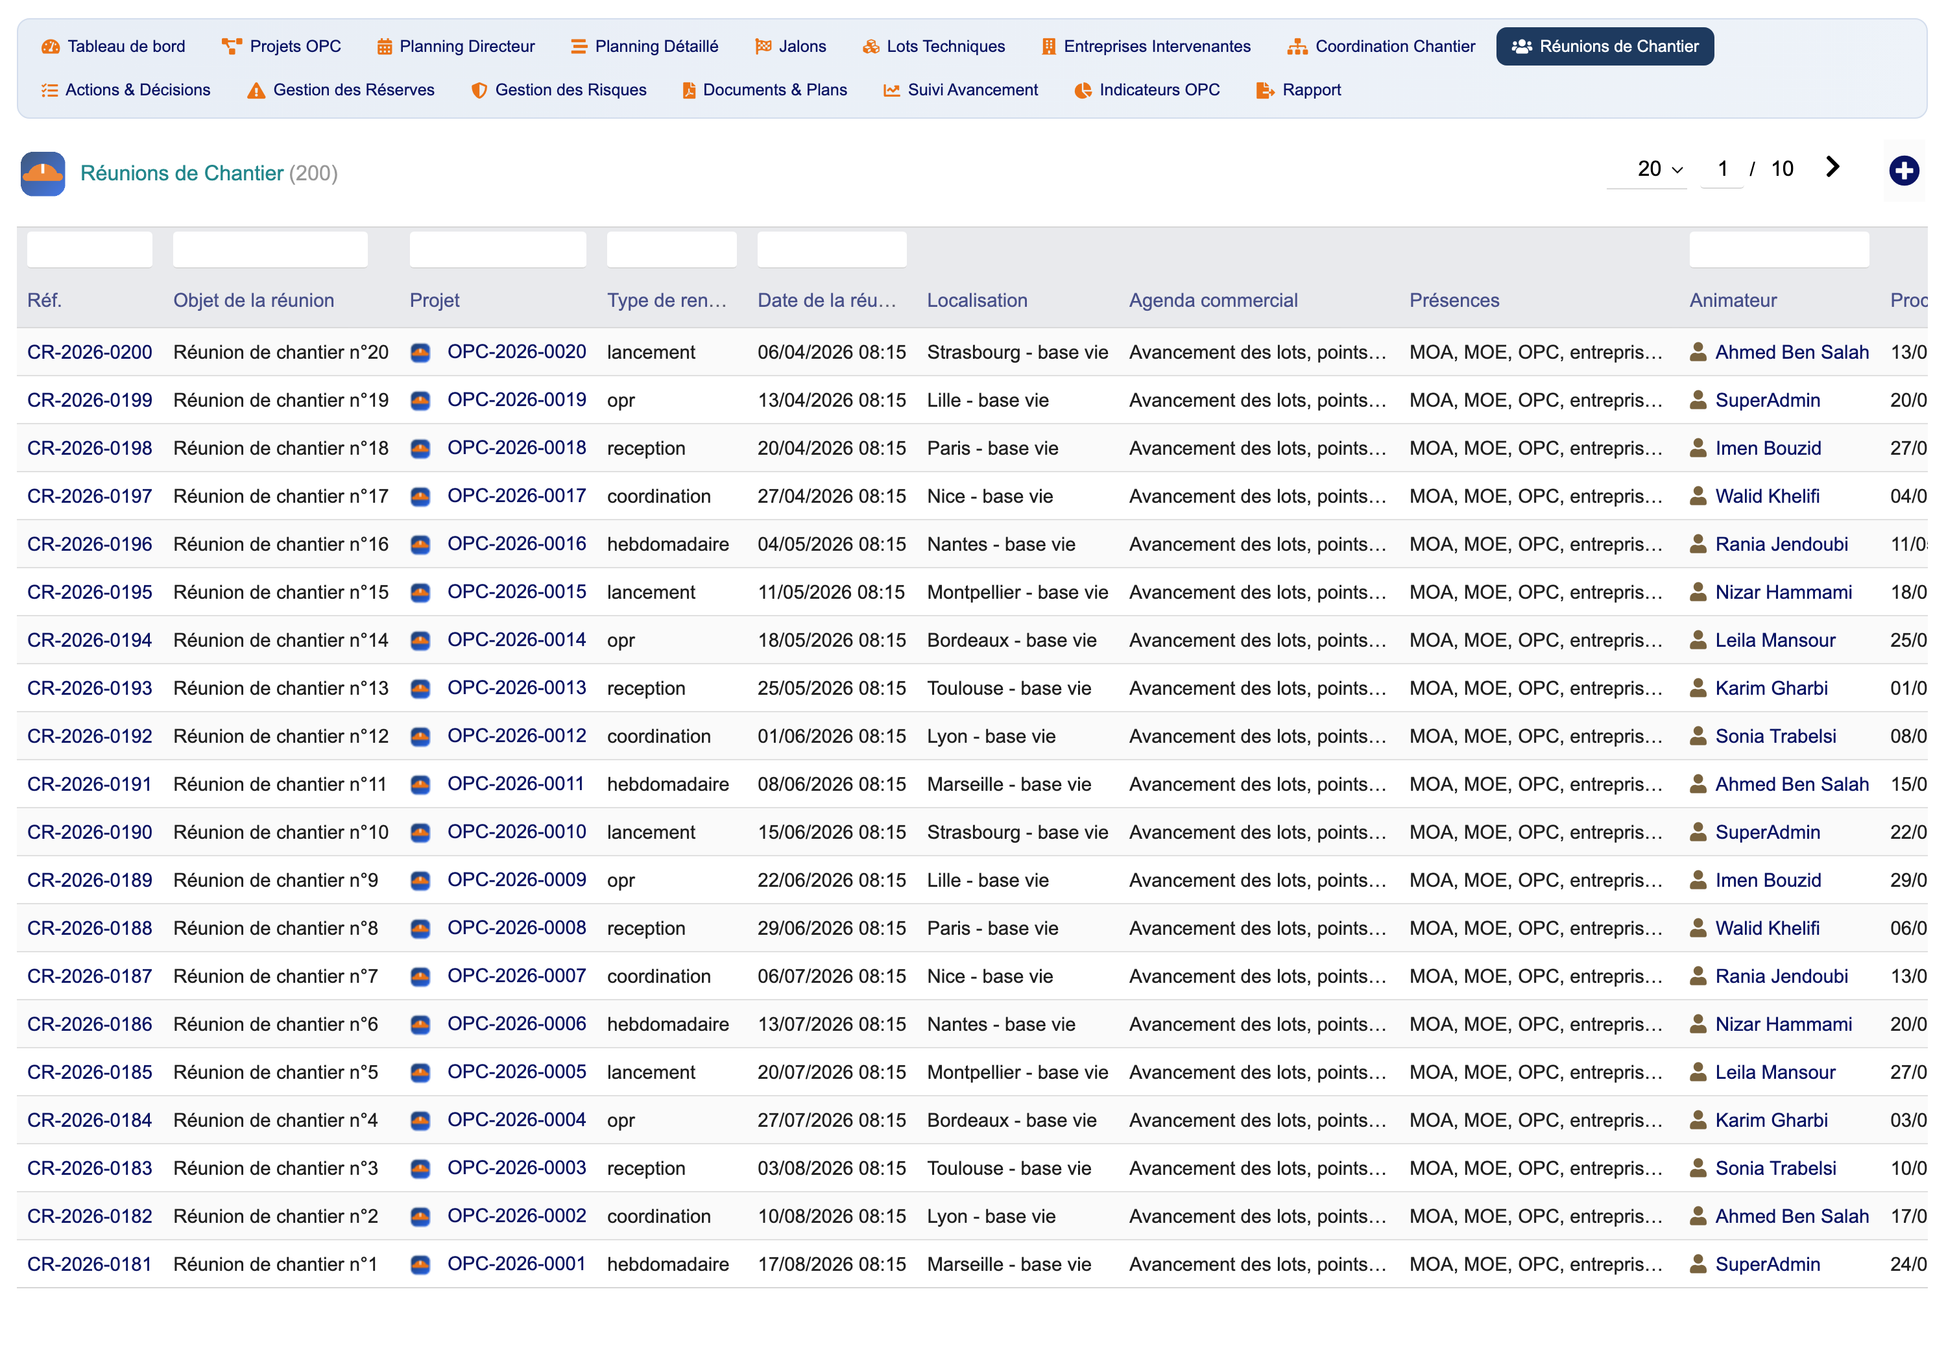Click the Jalons flag icon
Image resolution: width=1946 pixels, height=1361 pixels.
[763, 46]
